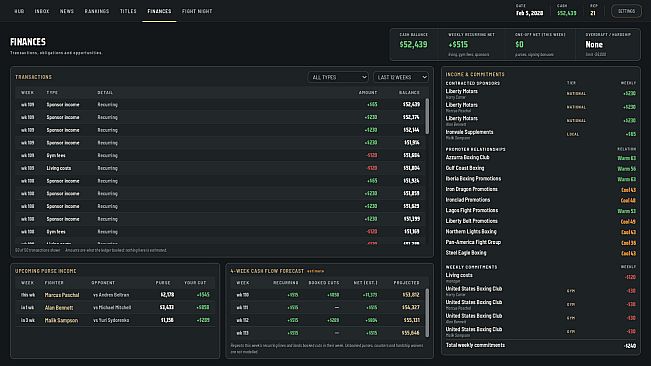Select Liberty Motors sponsor for Harry Carter
651x366 pixels.
(x=541, y=93)
